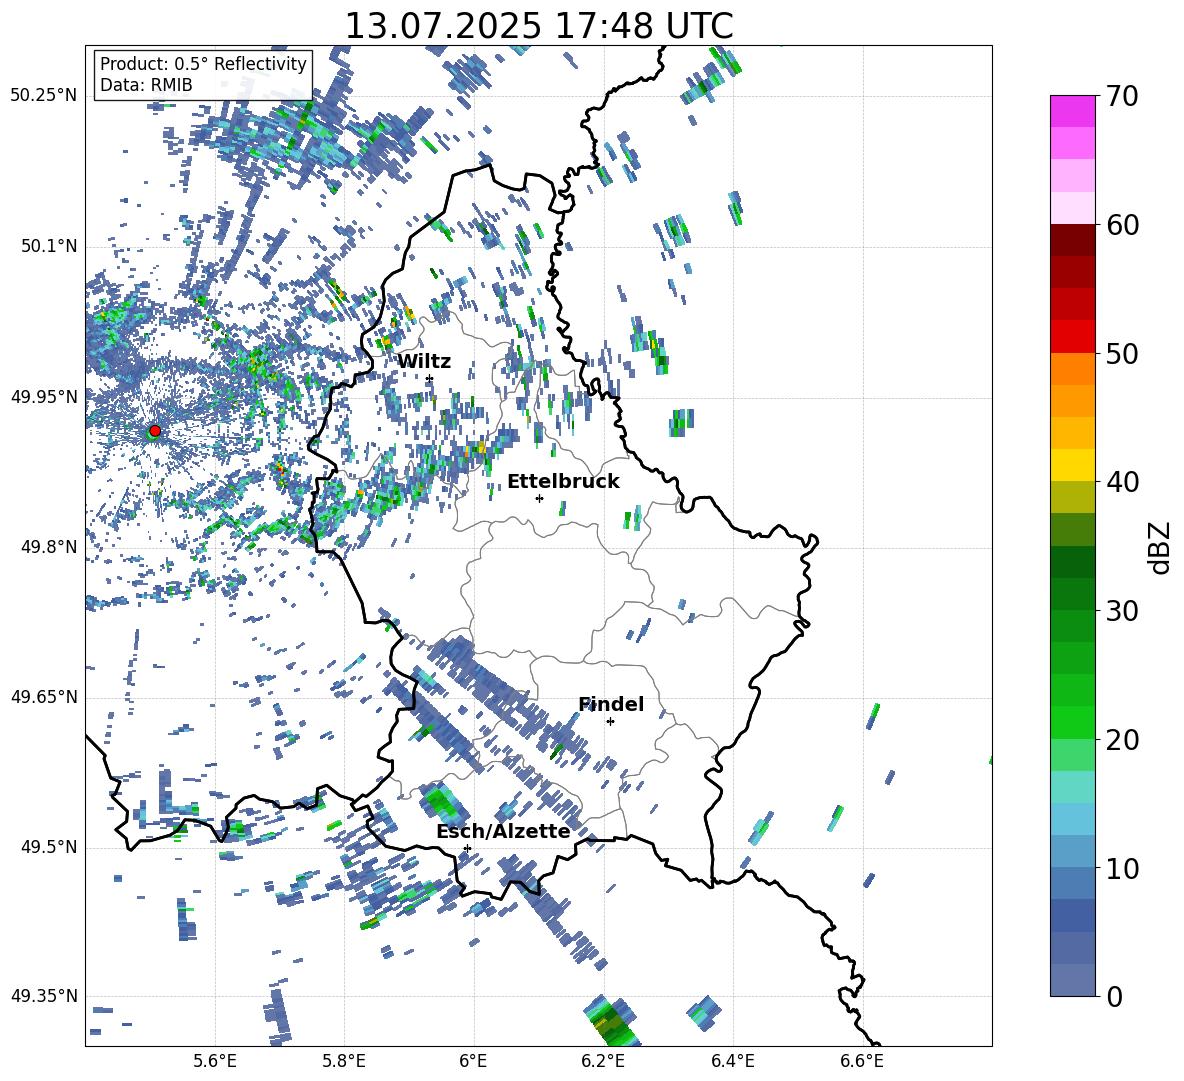Click the 5.6°E longitude label
The height and width of the screenshot is (1081, 1184).
coord(215,1061)
